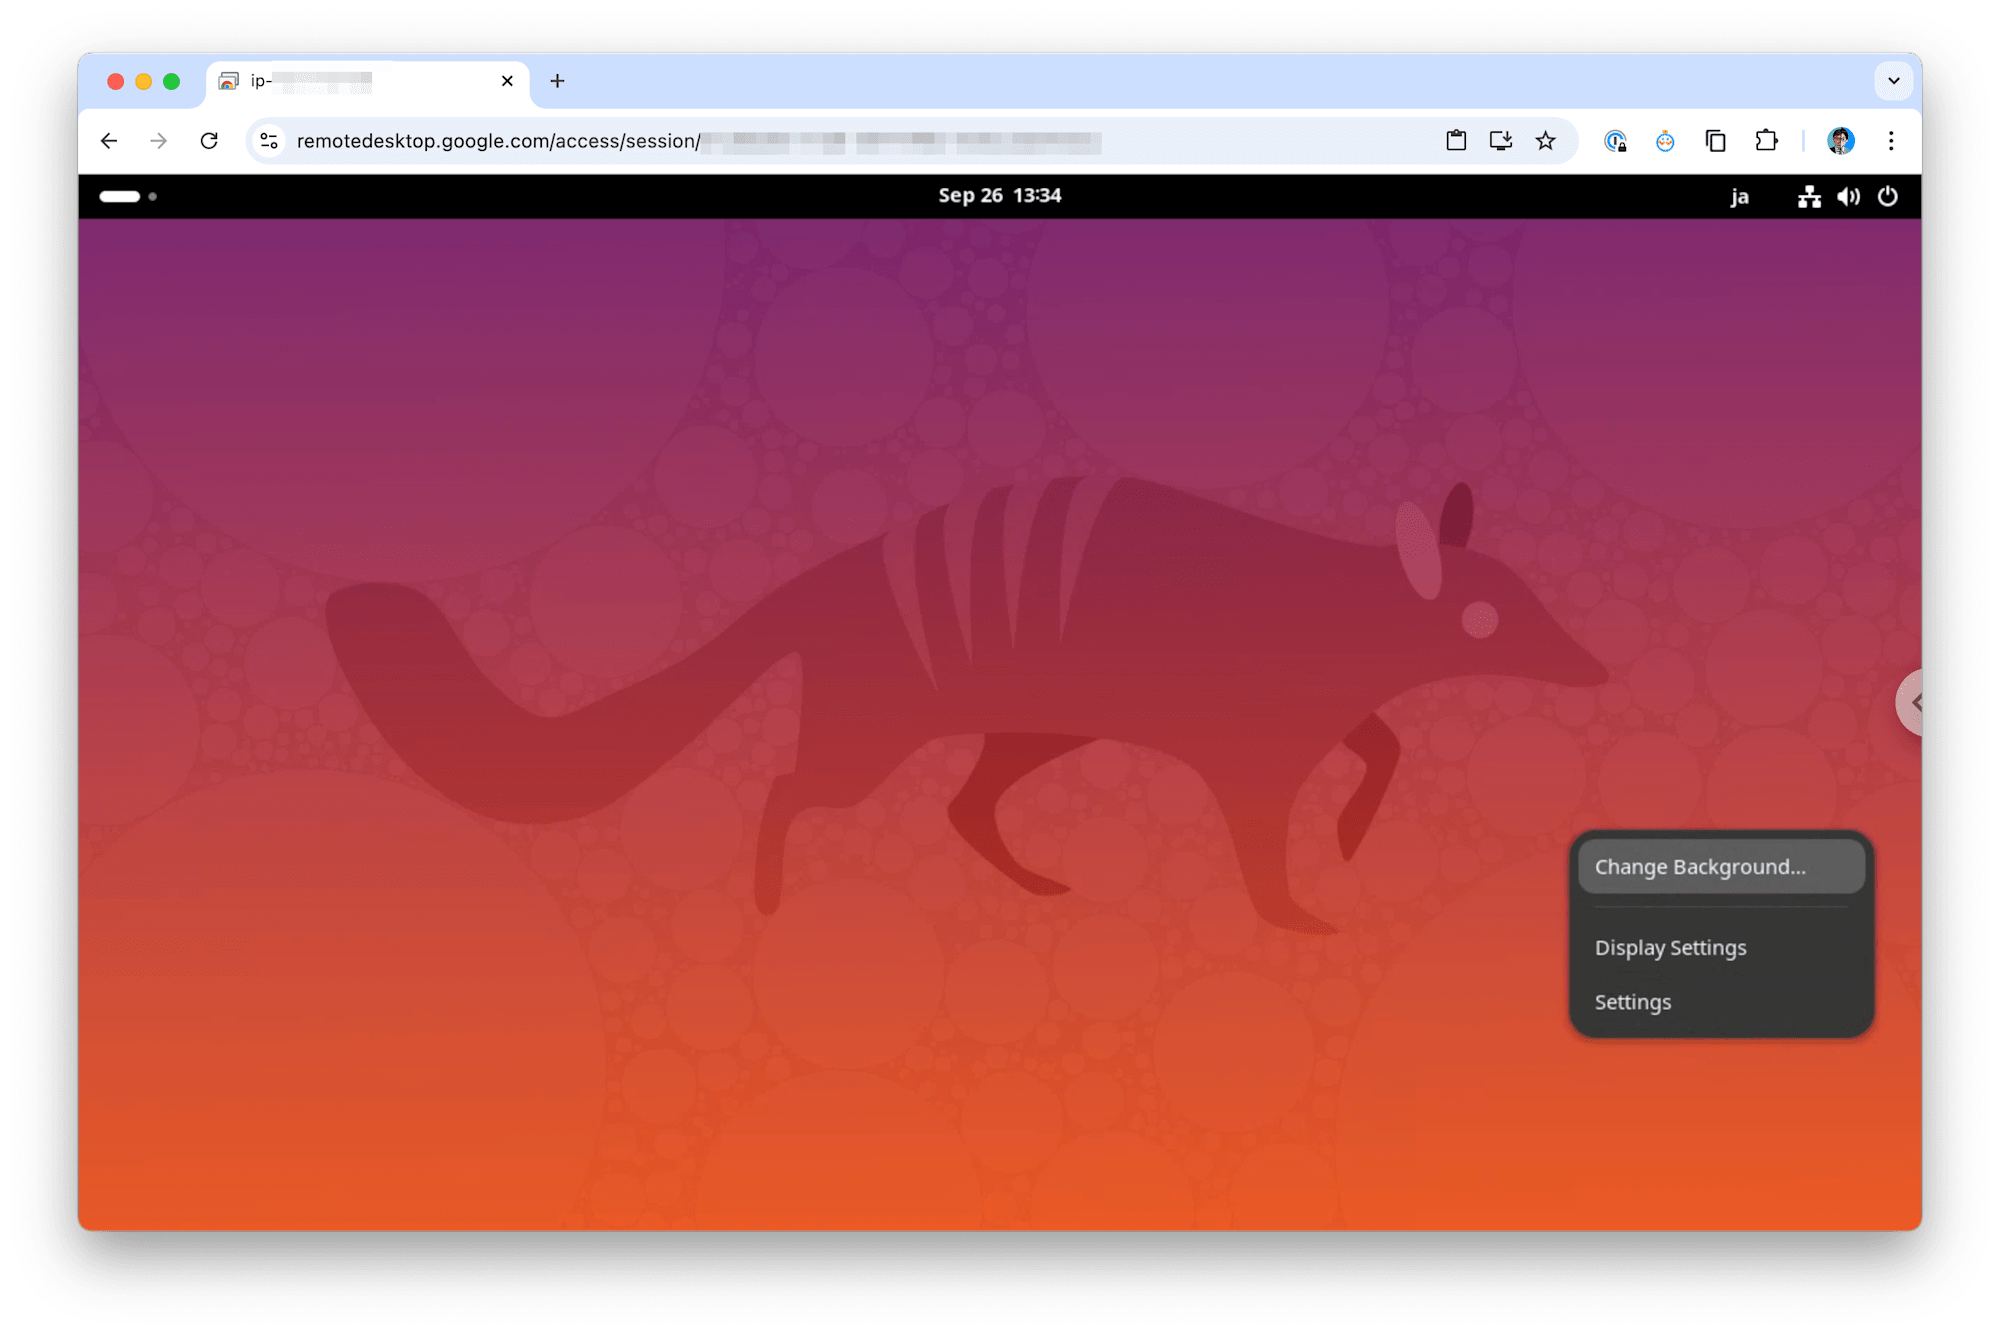Screen dimensions: 2000x1334
Task: Open the volume speaker icon
Action: pyautogui.click(x=1849, y=196)
